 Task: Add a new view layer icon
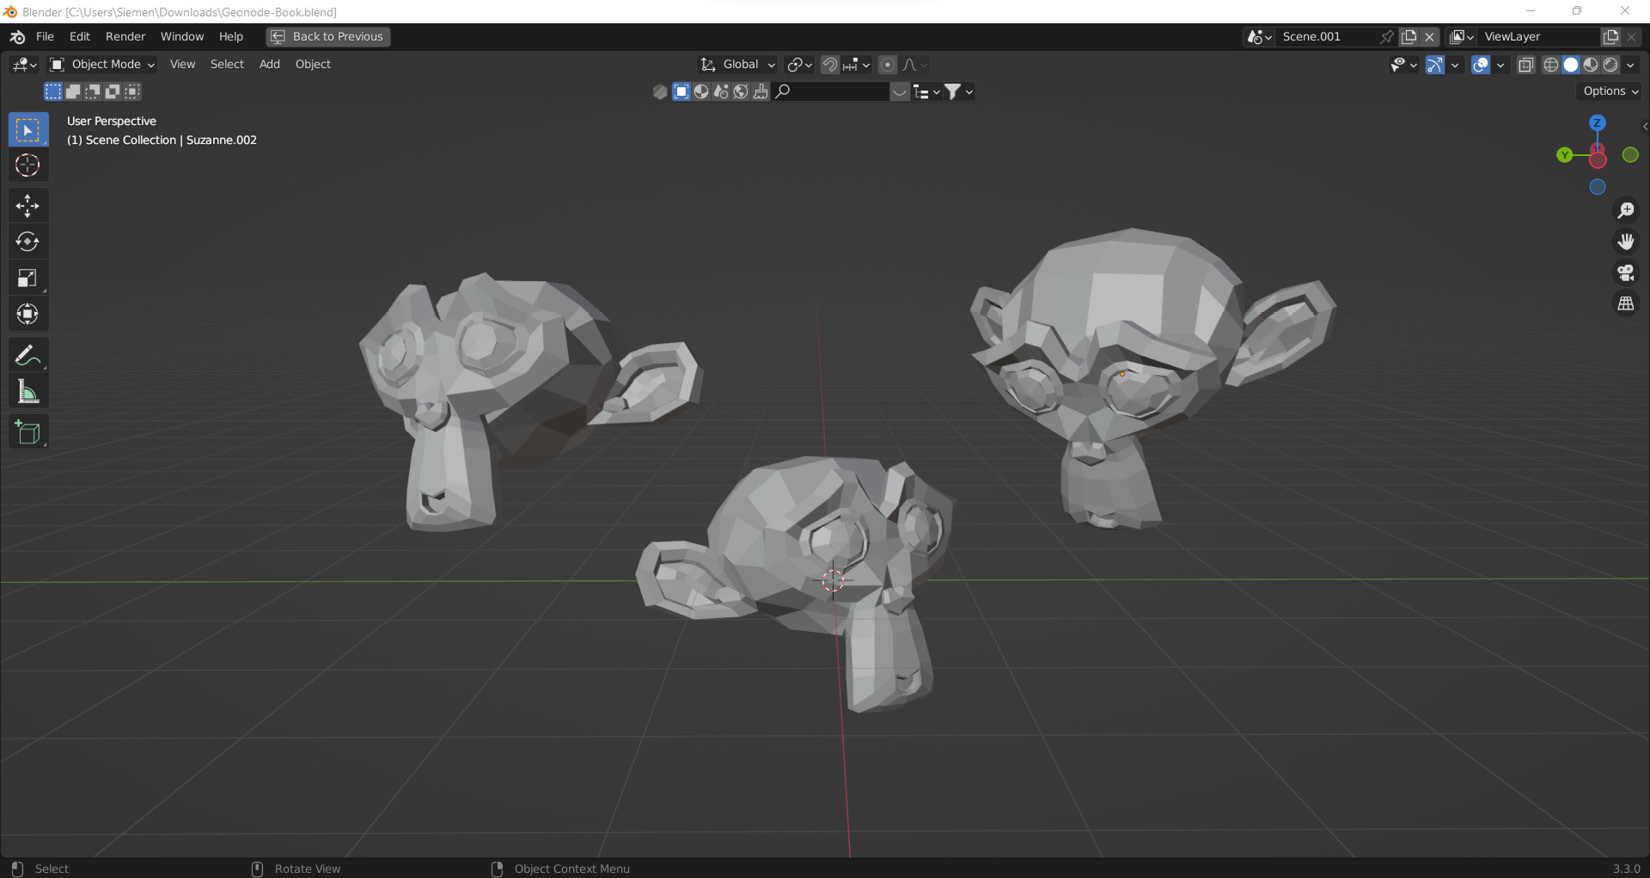[1610, 36]
